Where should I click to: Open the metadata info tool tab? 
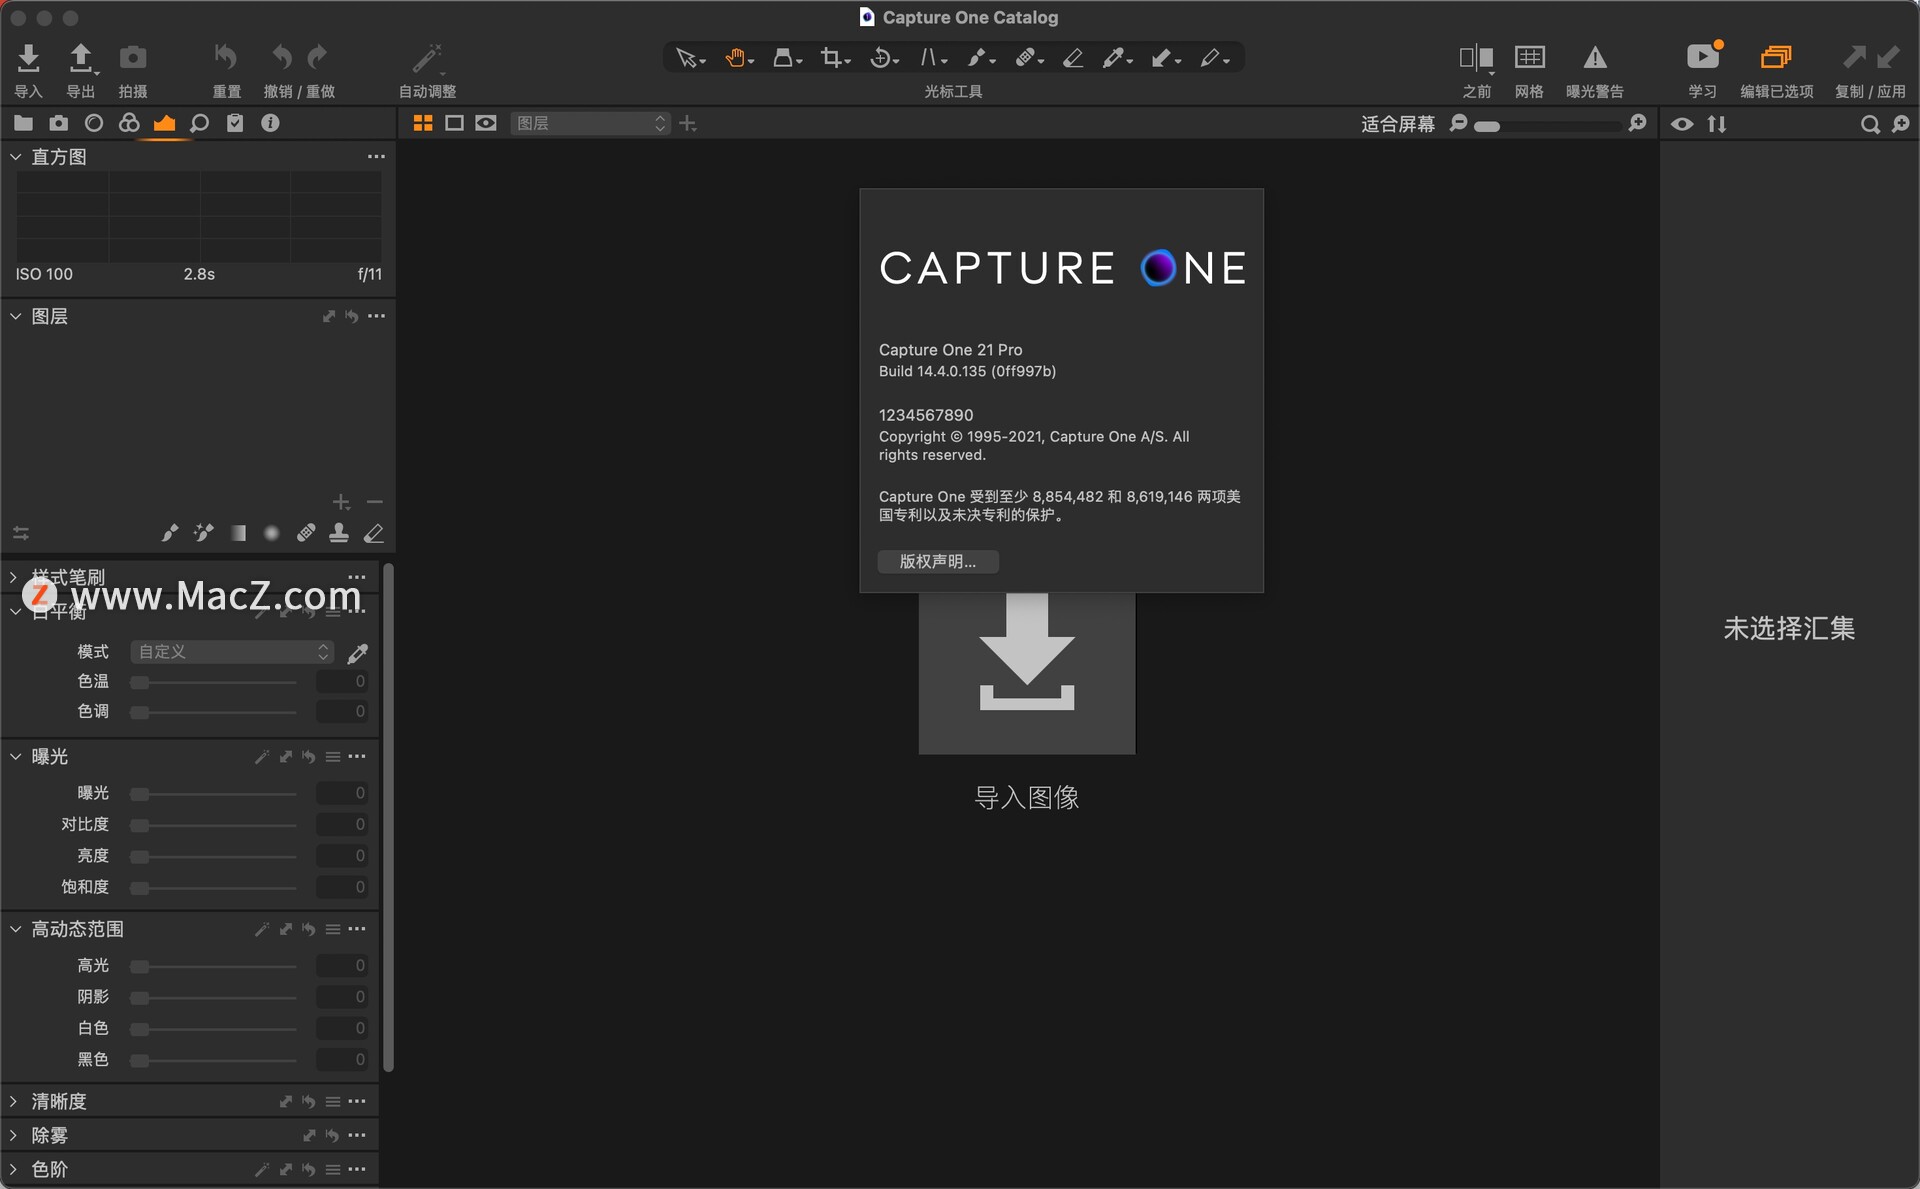coord(270,123)
